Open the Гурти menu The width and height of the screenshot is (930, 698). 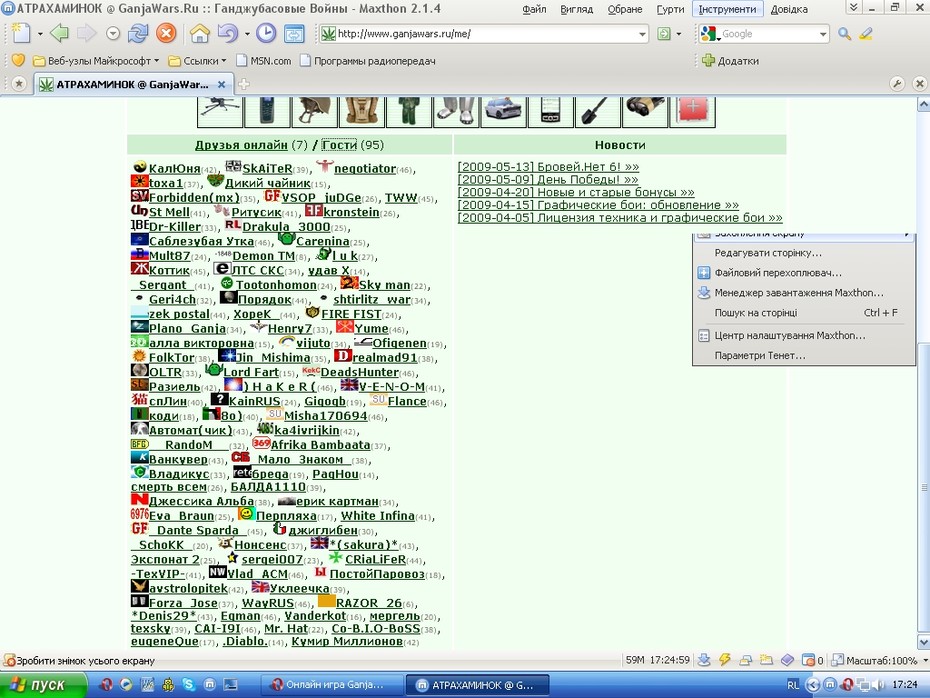(x=670, y=9)
